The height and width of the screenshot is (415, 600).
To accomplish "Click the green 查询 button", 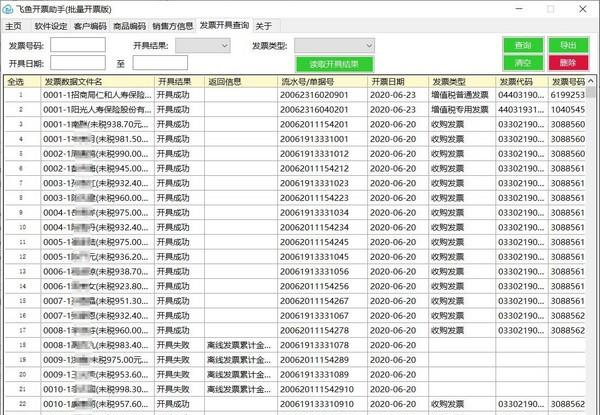I will coord(523,45).
